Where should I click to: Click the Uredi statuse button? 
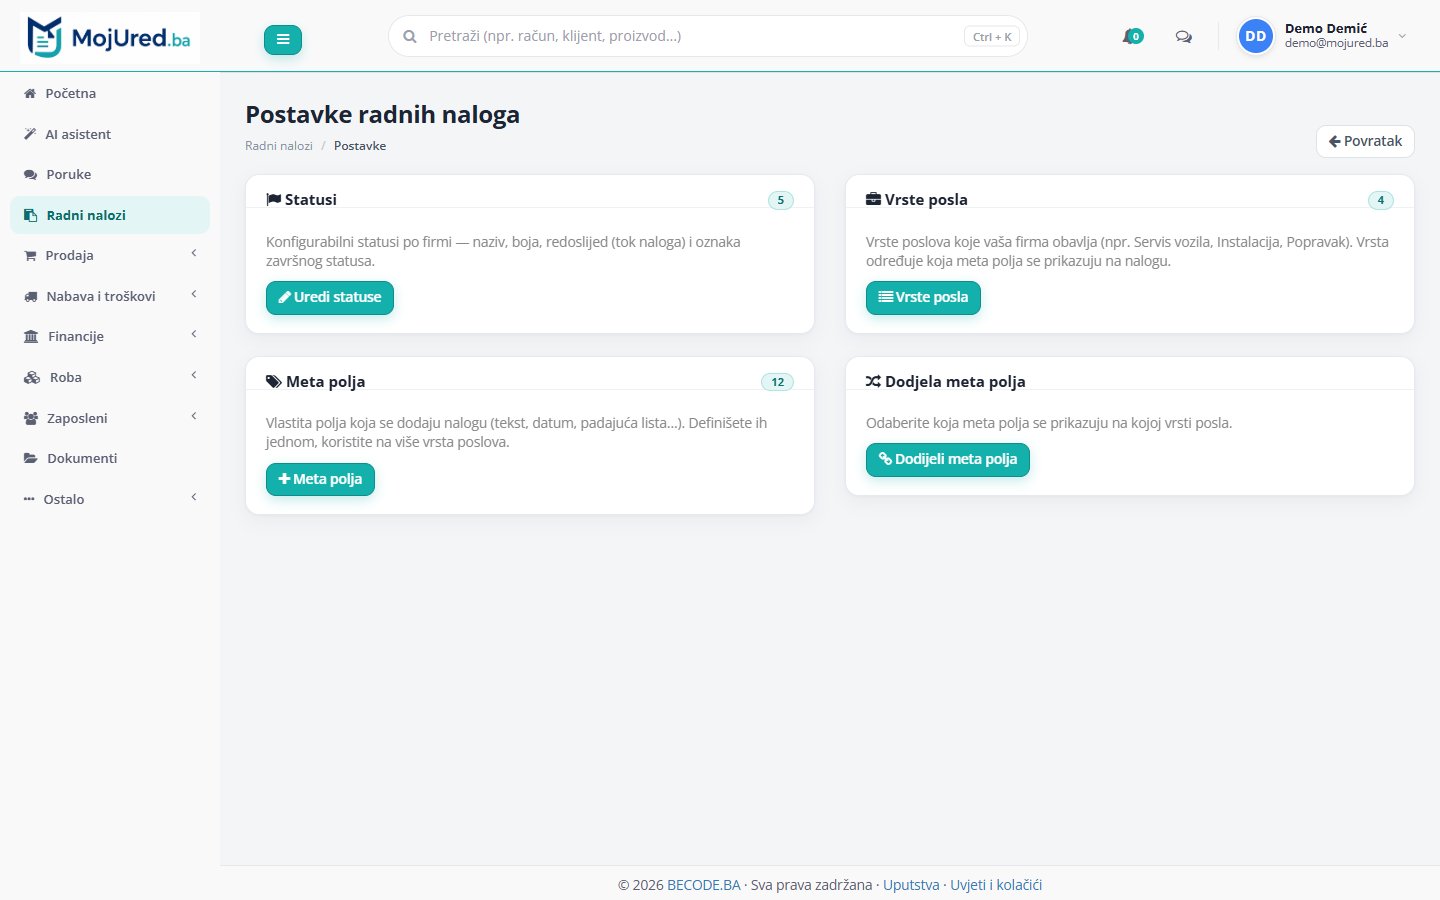[x=330, y=297]
